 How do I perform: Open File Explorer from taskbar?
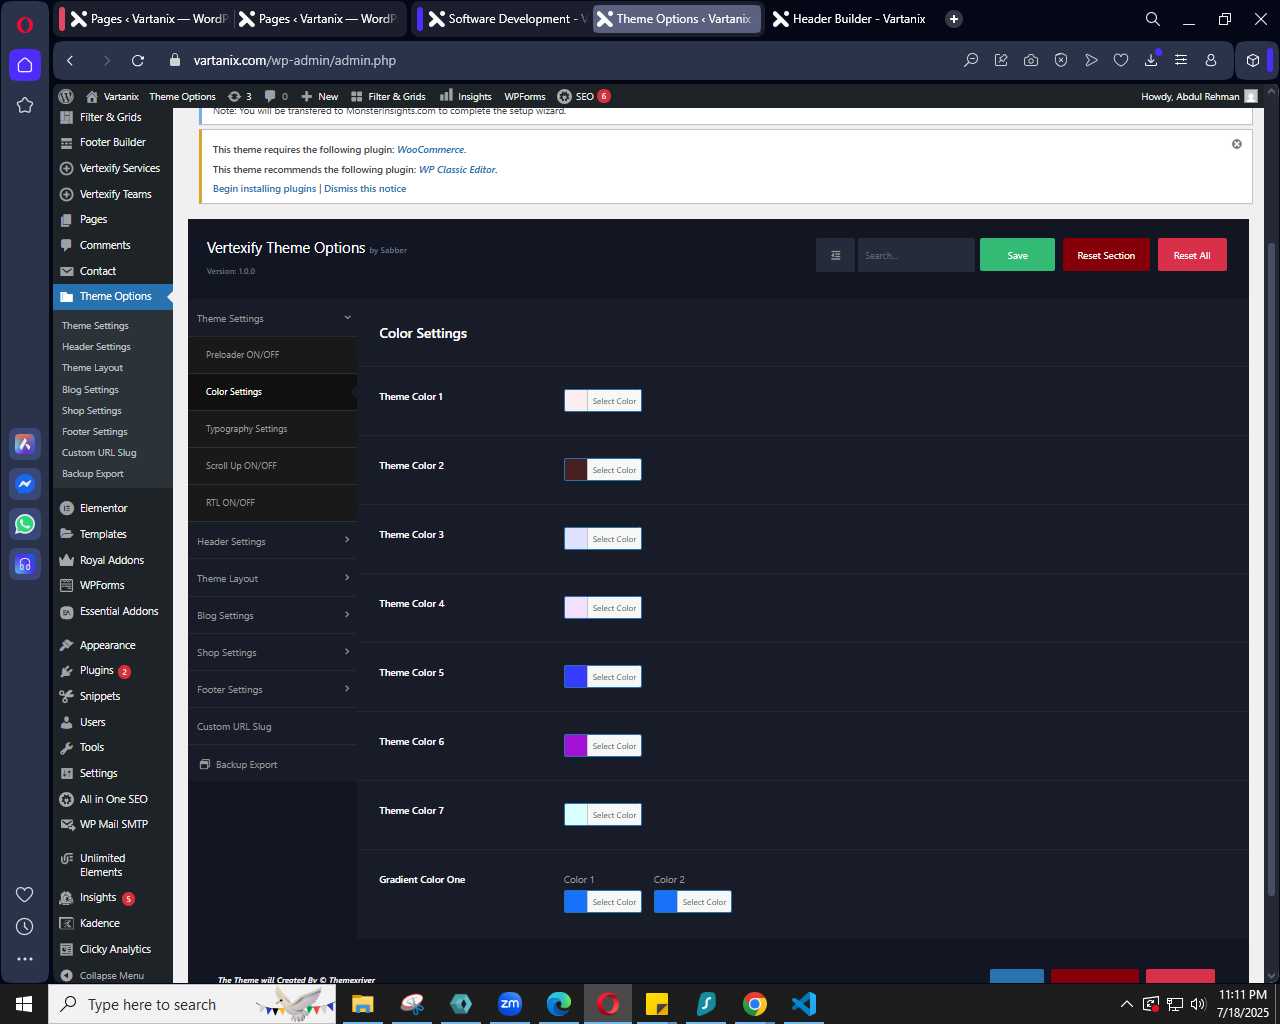click(363, 1004)
